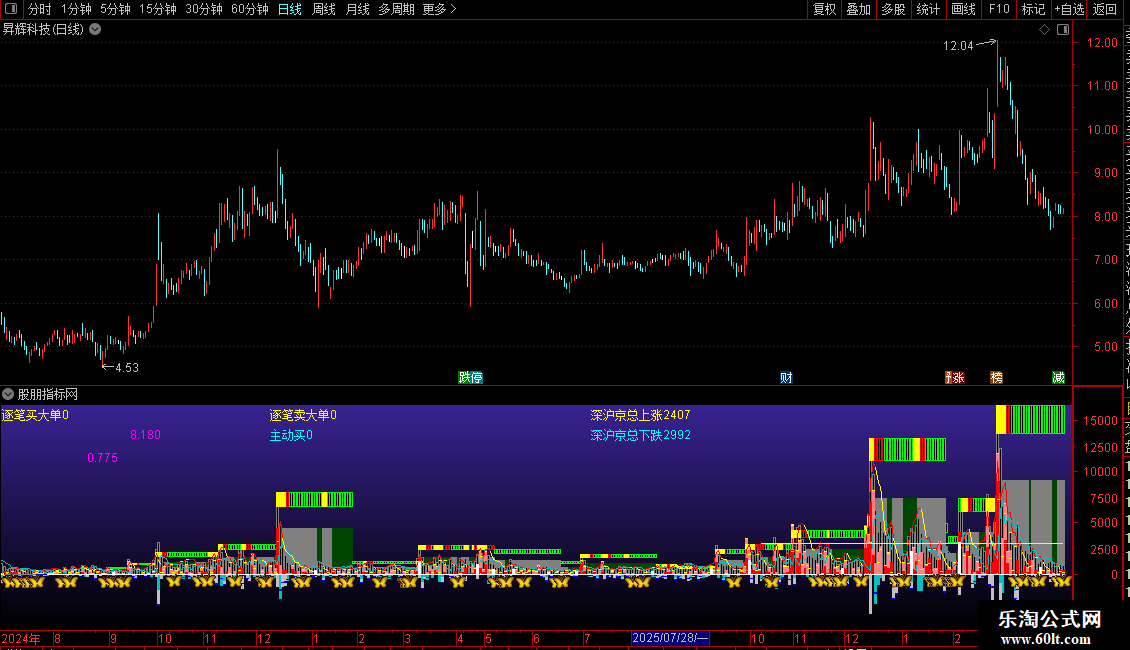The width and height of the screenshot is (1130, 650).
Task: Click the 逐笔卖大单0 indicator label
Action: 303,415
